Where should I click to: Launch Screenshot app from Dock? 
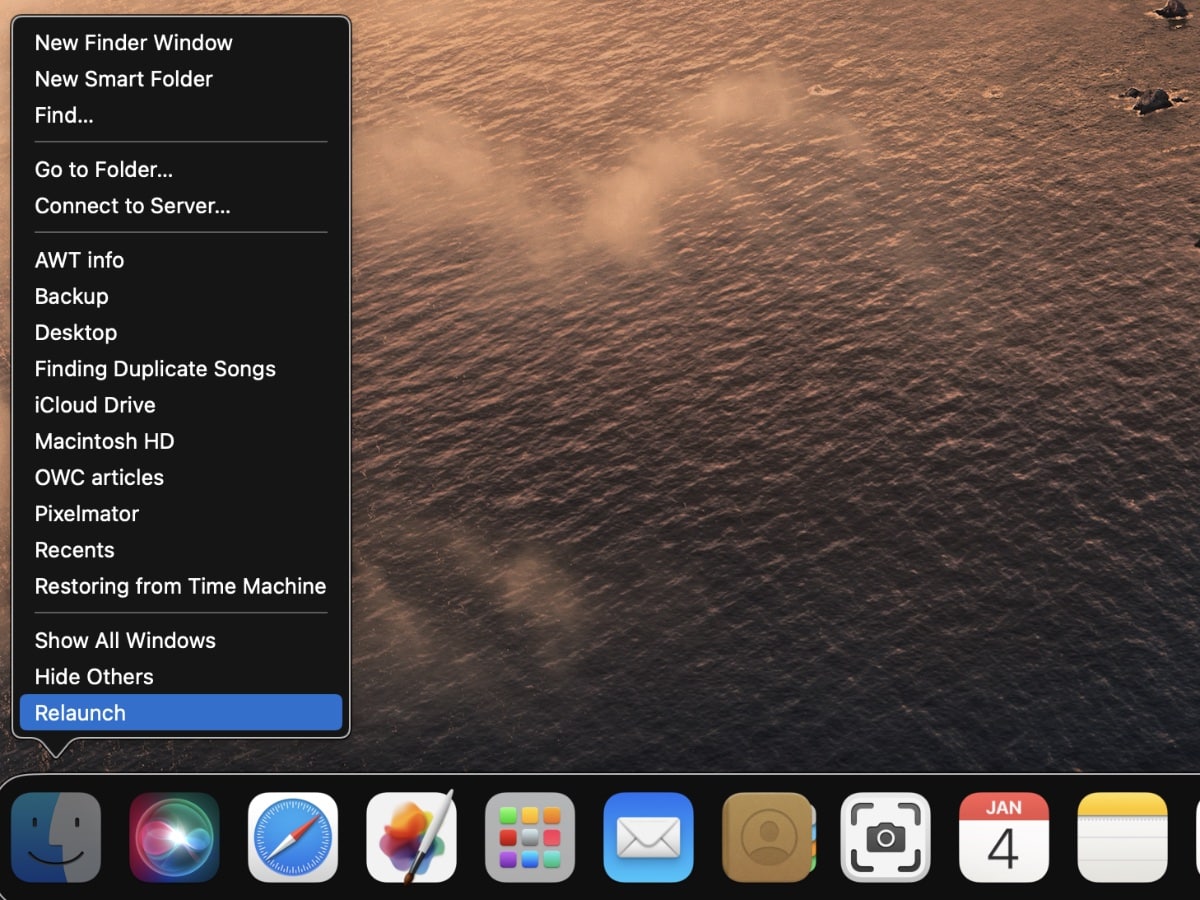(x=885, y=837)
